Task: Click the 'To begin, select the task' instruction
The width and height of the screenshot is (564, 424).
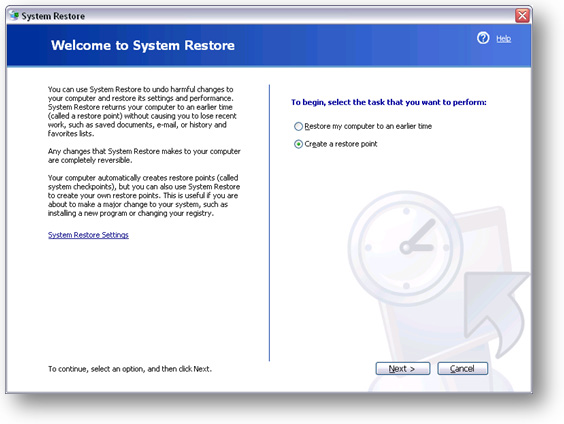Action: click(x=388, y=102)
